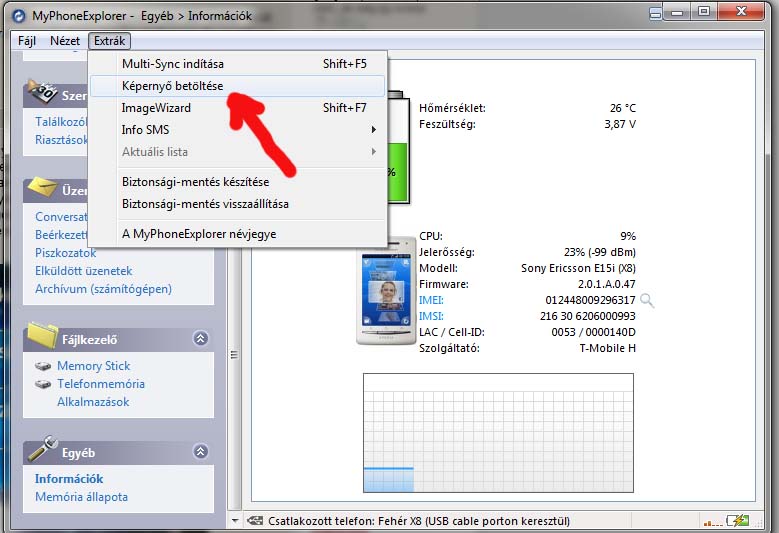Open Info SMS menu entry
The image size is (779, 533).
pos(237,130)
